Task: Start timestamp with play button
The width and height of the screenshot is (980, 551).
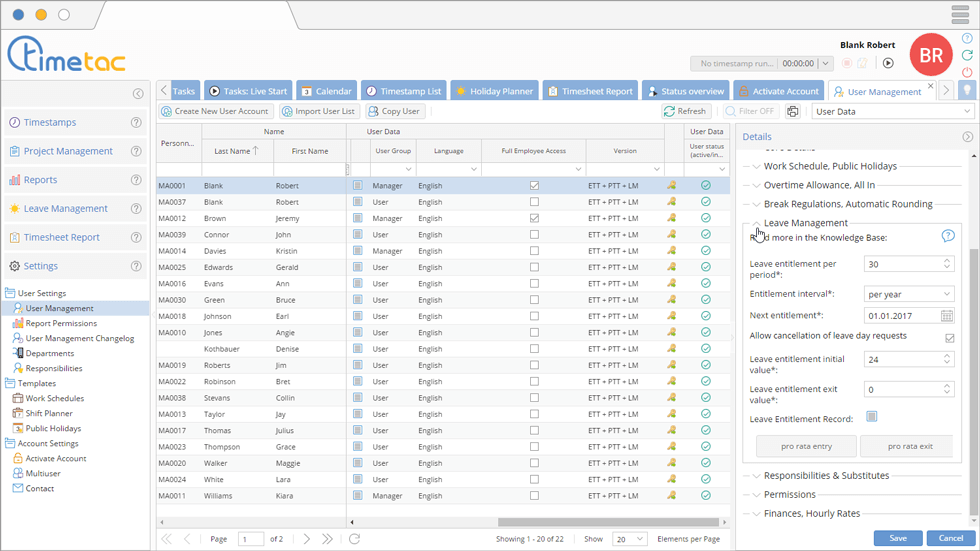Action: click(x=888, y=63)
